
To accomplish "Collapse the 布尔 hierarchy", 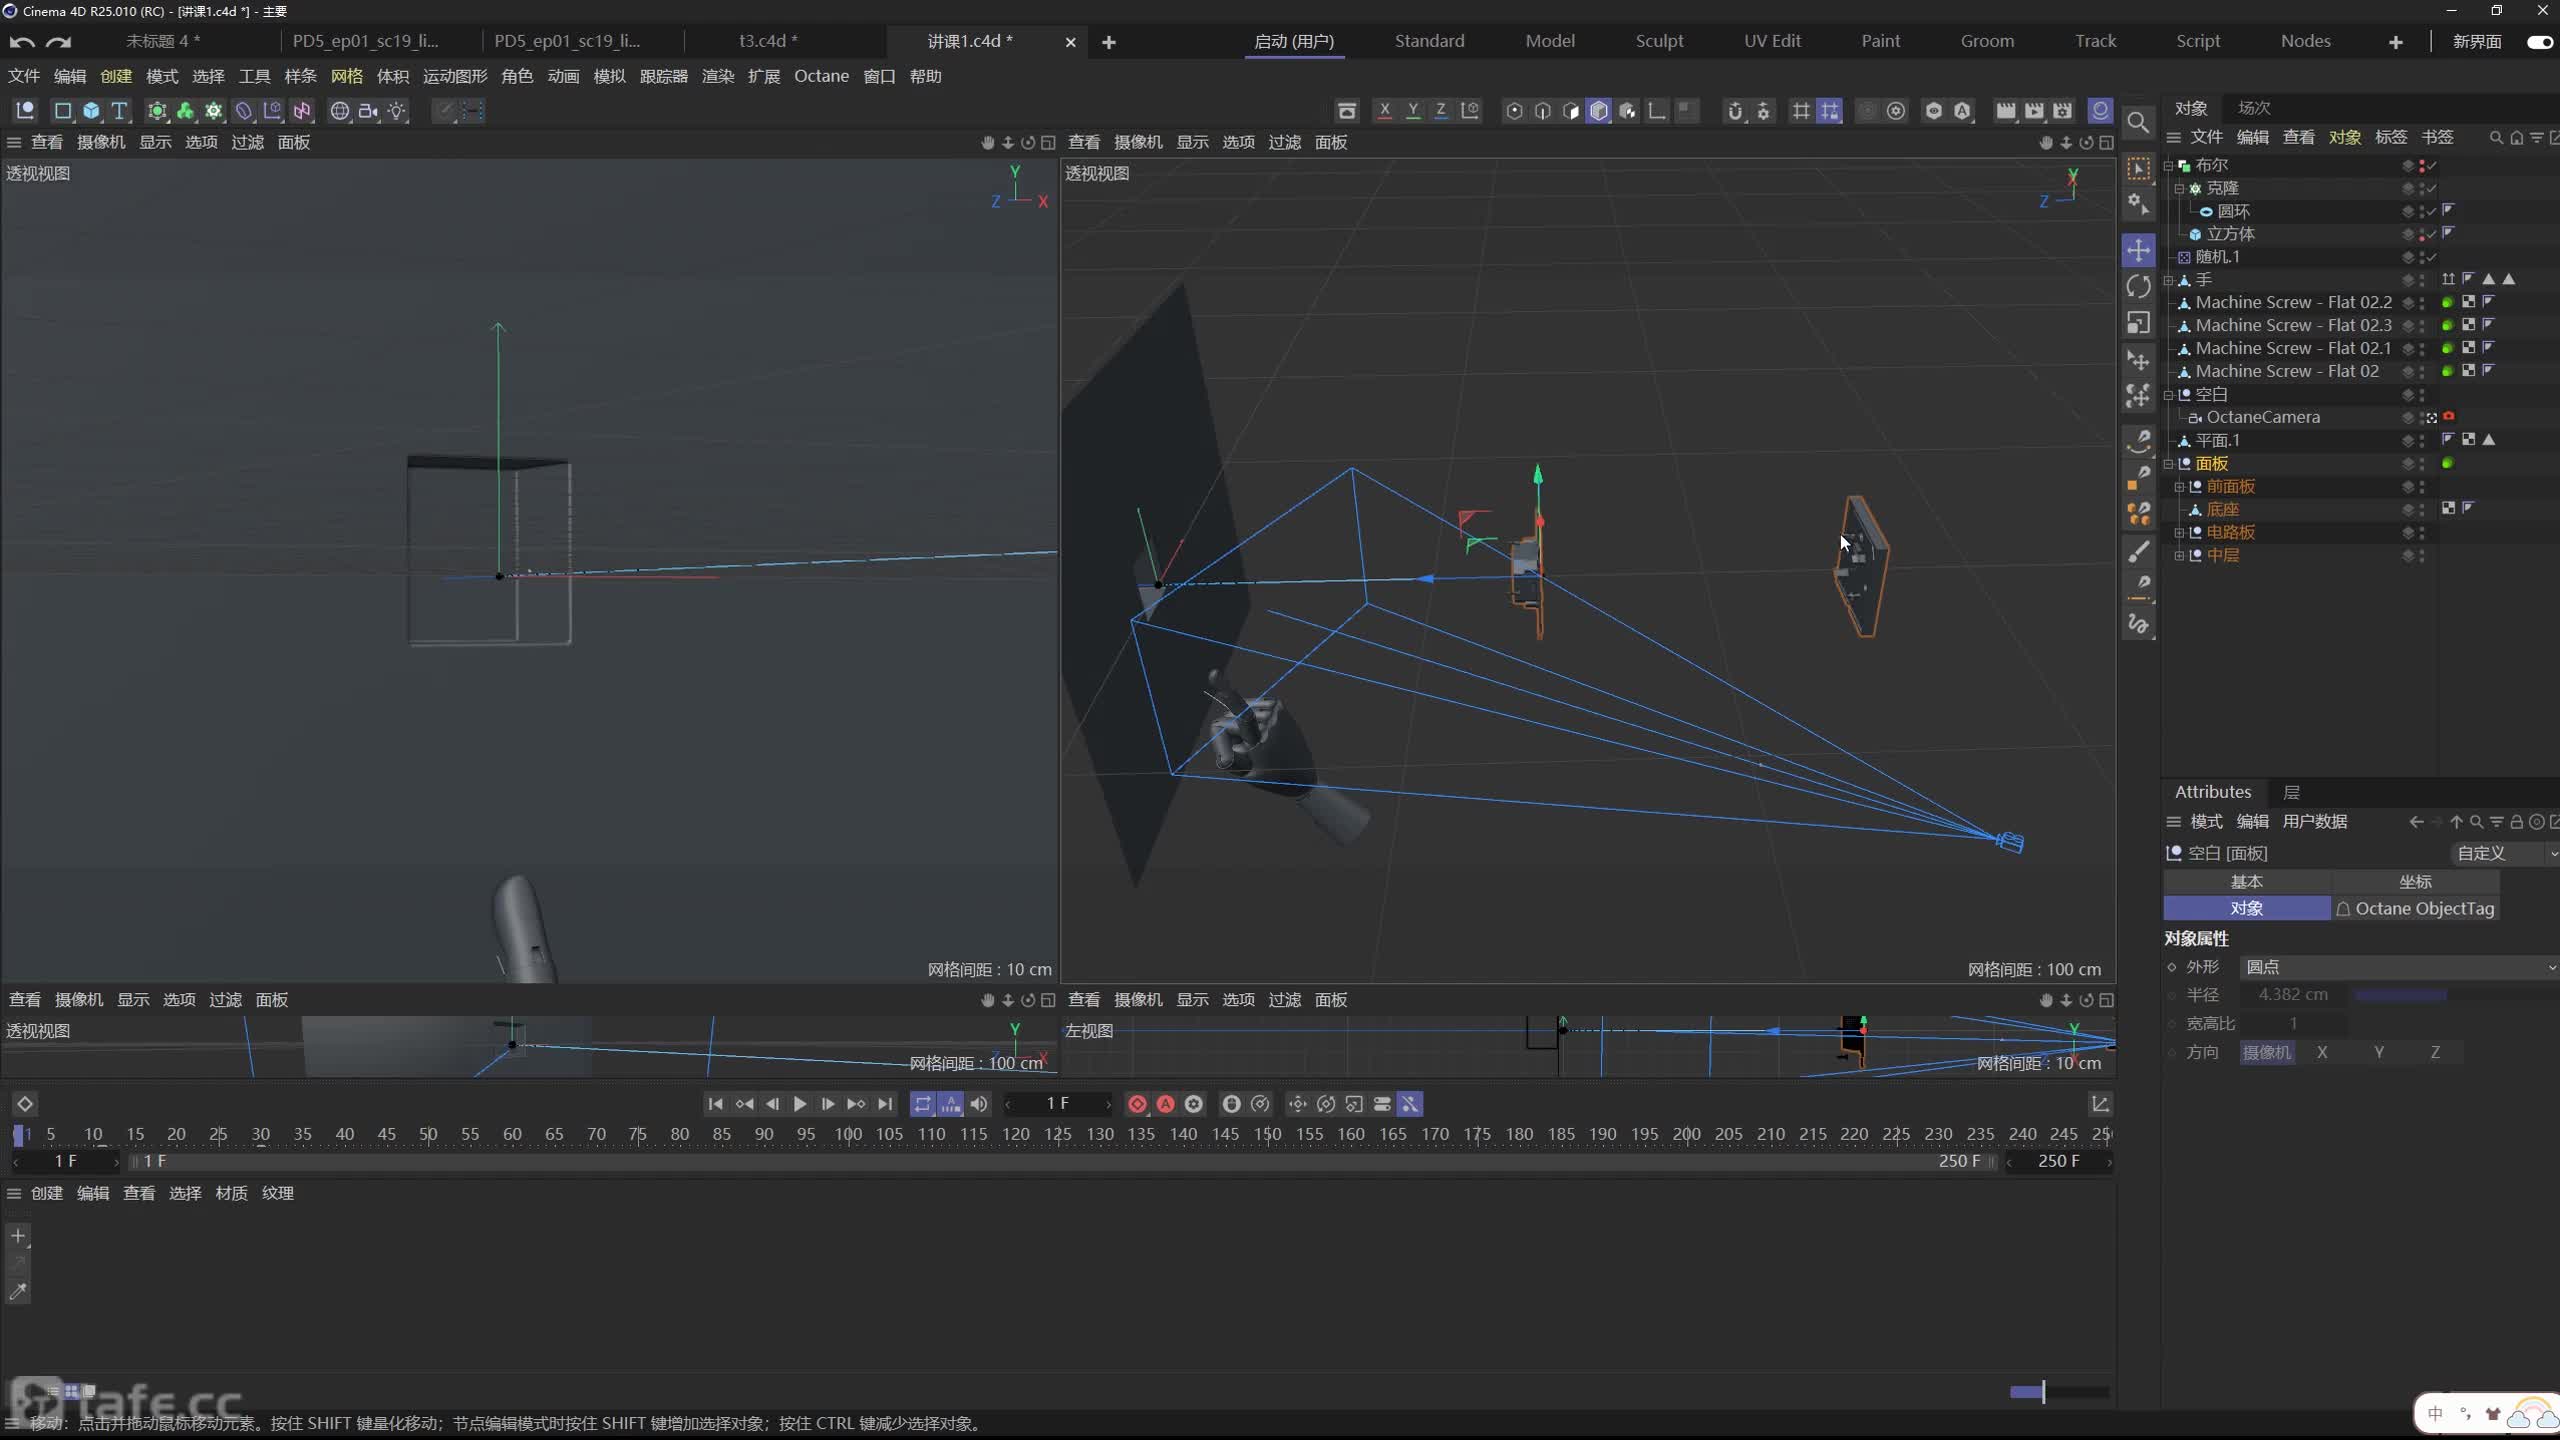I will tap(2169, 165).
